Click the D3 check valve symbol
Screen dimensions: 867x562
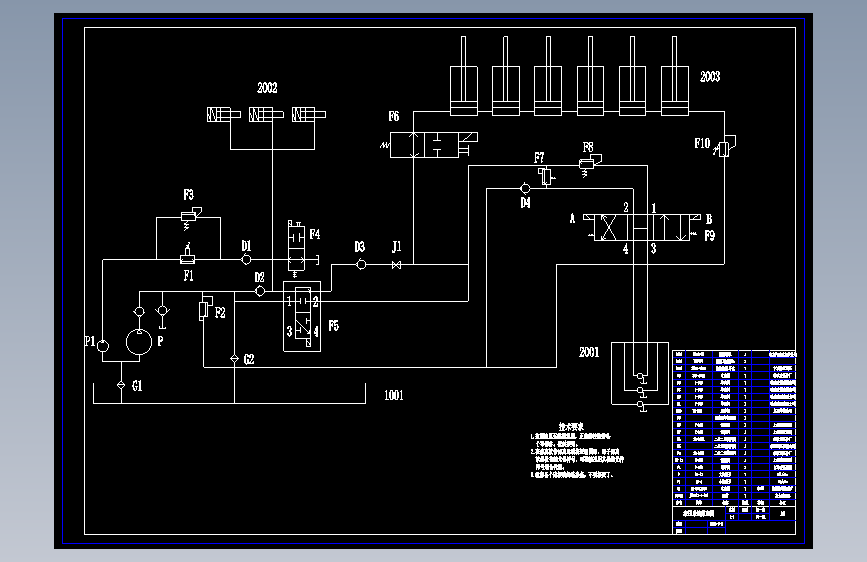click(x=361, y=264)
